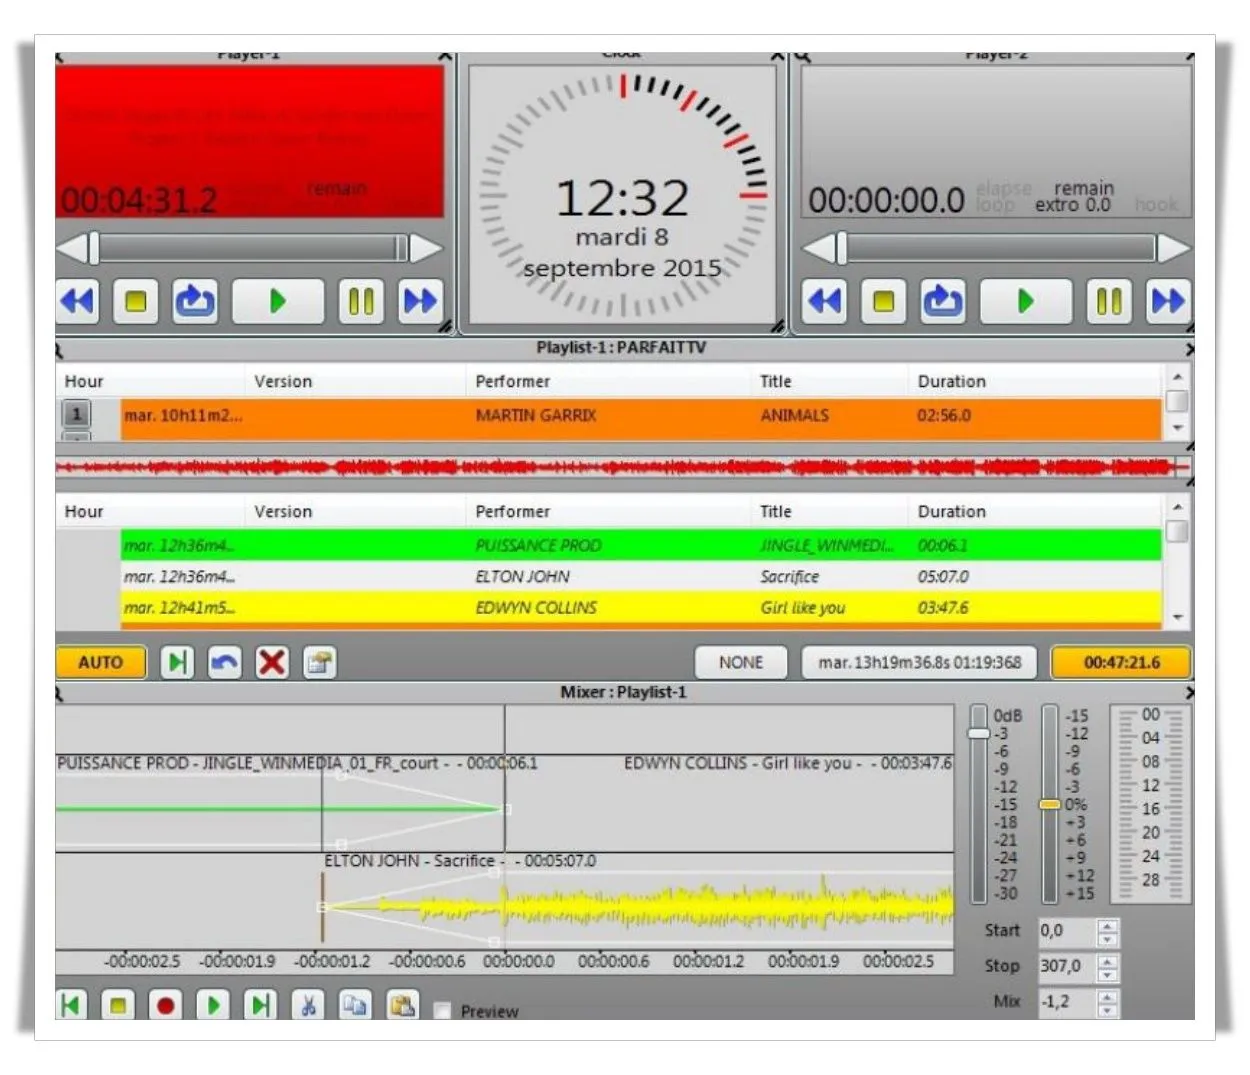Pause Player-2 using the pause button
The image size is (1250, 1075).
coord(1109,300)
